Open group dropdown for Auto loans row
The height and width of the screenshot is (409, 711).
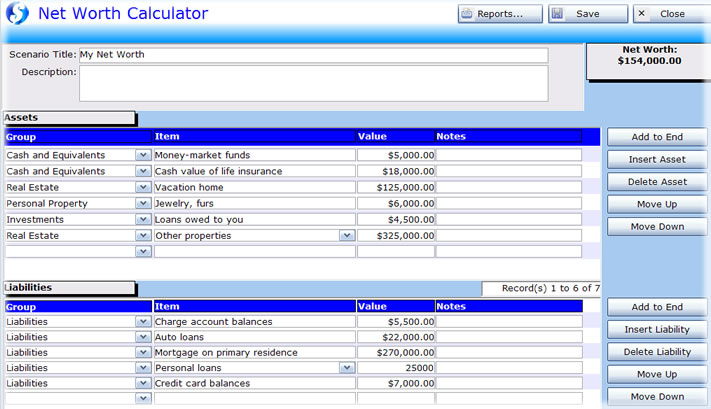coord(143,337)
